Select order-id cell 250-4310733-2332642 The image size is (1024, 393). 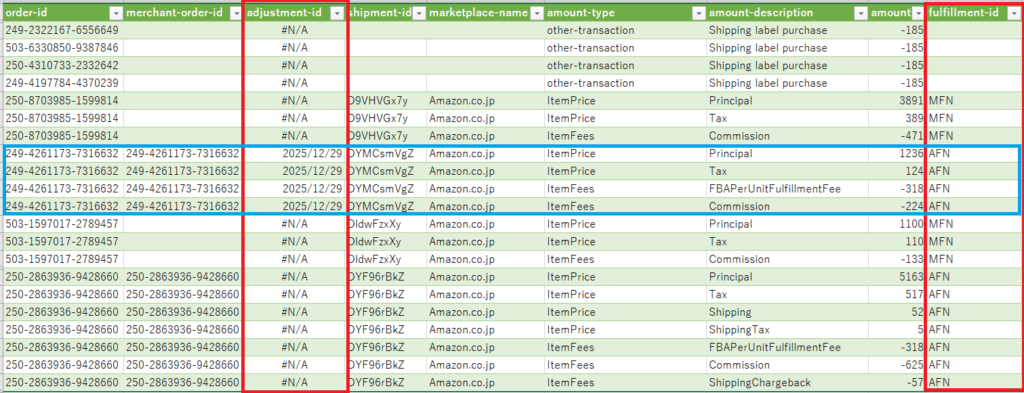(63, 65)
